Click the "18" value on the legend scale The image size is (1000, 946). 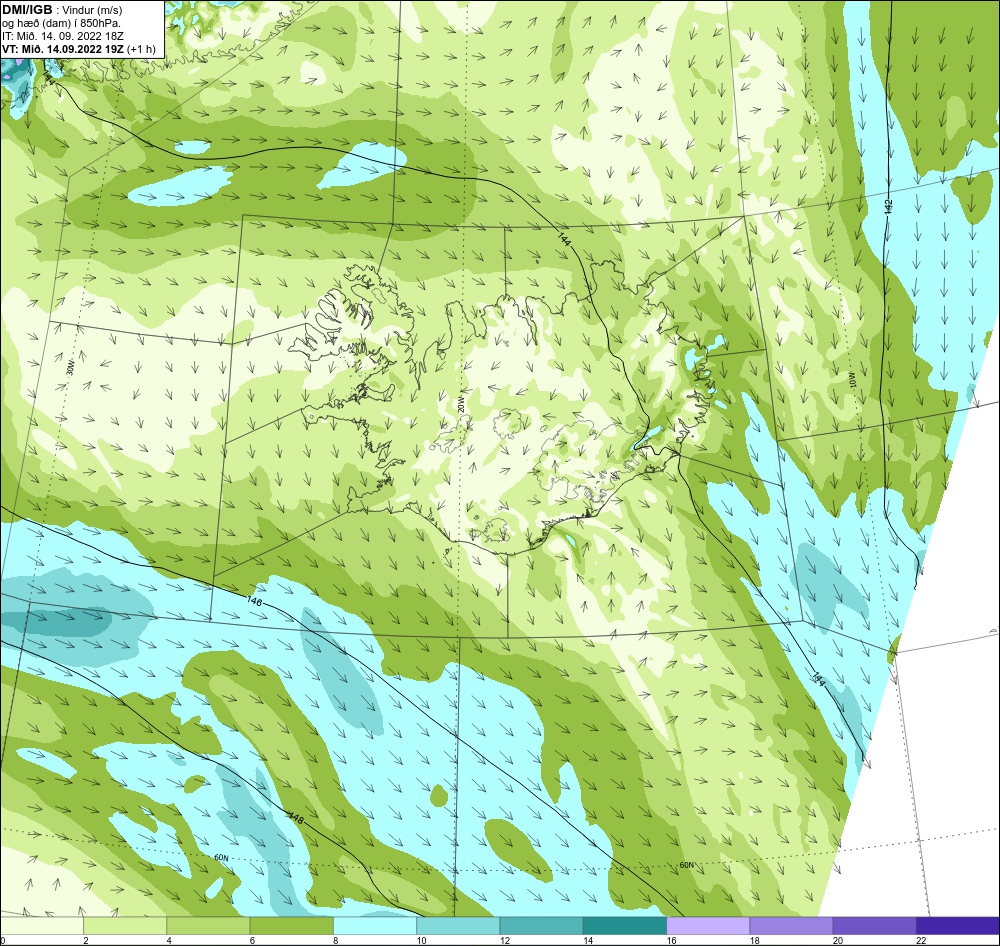tap(754, 940)
